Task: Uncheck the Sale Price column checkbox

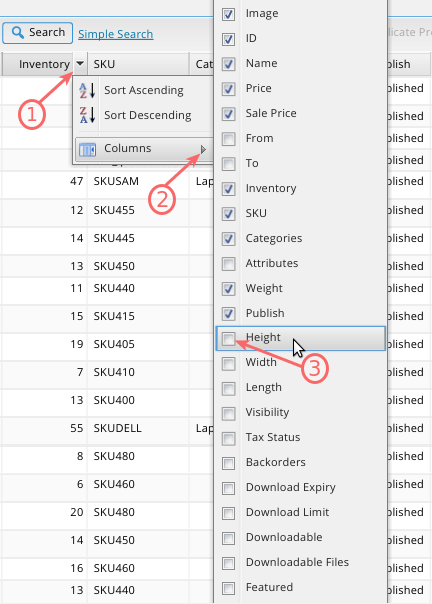Action: pyautogui.click(x=229, y=114)
